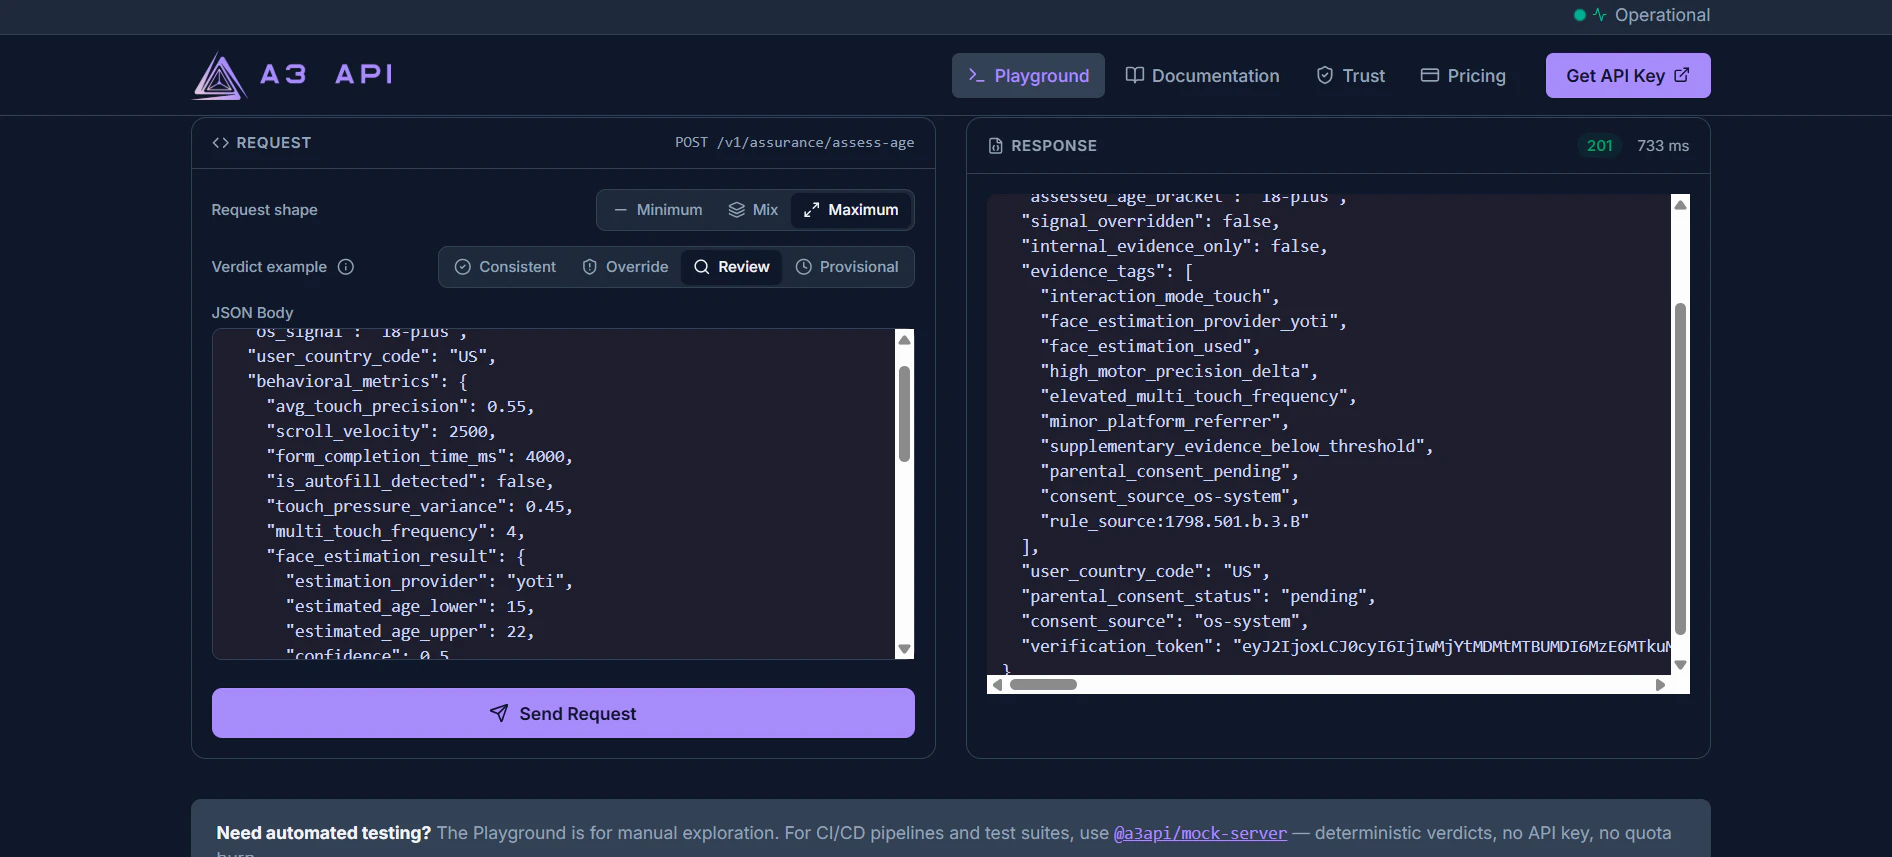
Task: Click the 201 status code badge
Action: click(1600, 146)
